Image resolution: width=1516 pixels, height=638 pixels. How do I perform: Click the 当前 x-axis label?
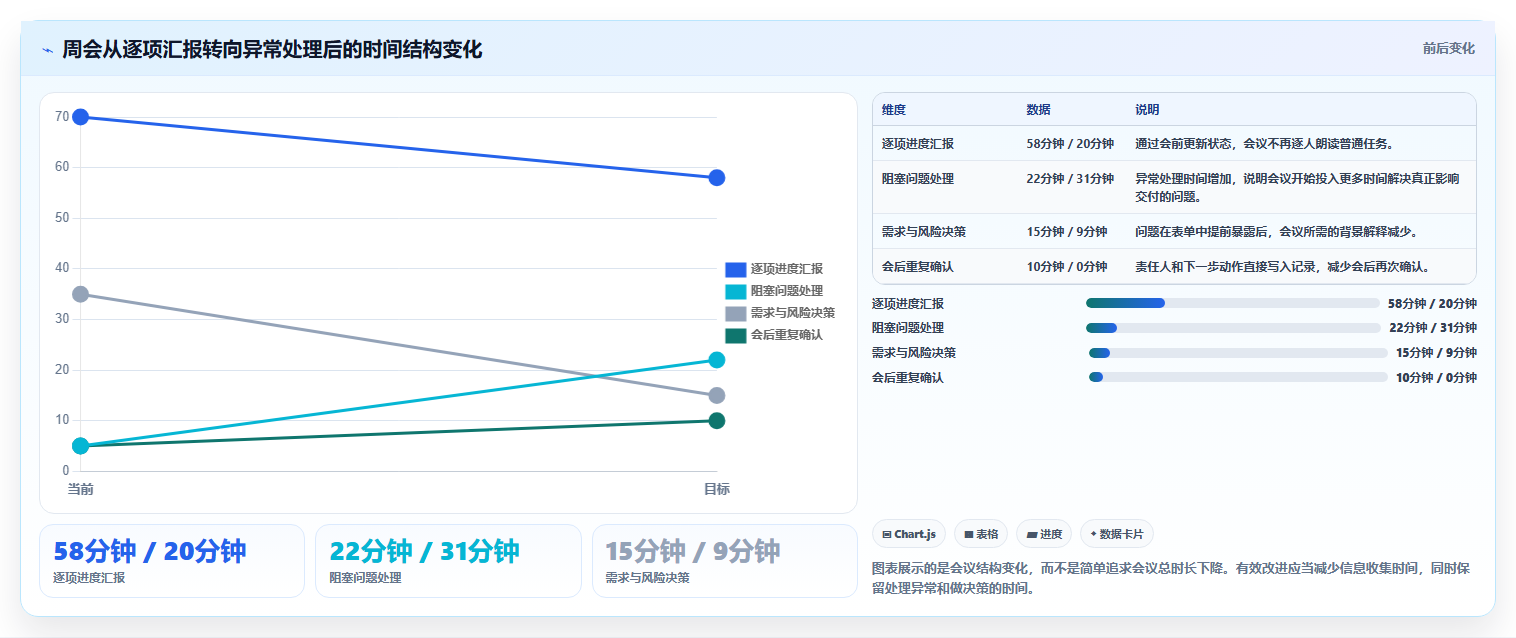[x=81, y=489]
